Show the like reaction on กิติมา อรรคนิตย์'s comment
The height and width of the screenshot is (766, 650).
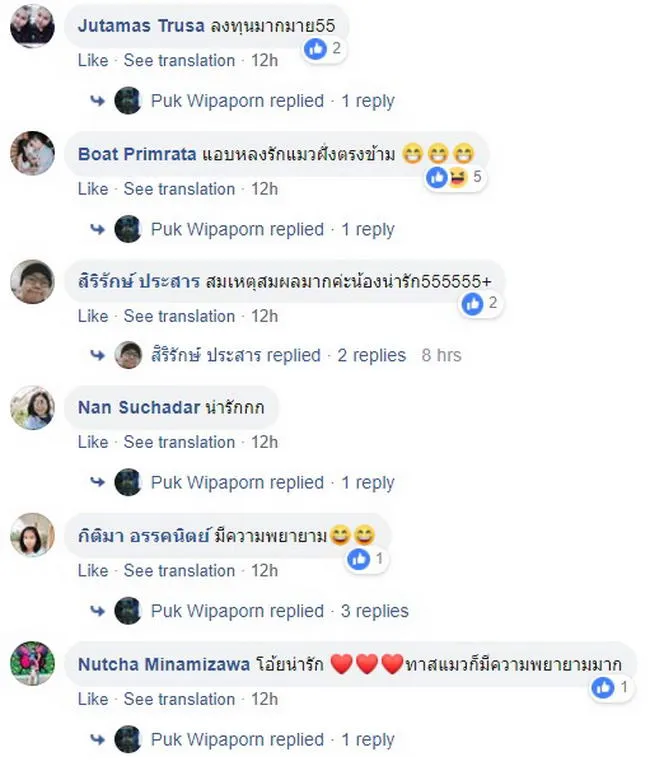point(366,559)
